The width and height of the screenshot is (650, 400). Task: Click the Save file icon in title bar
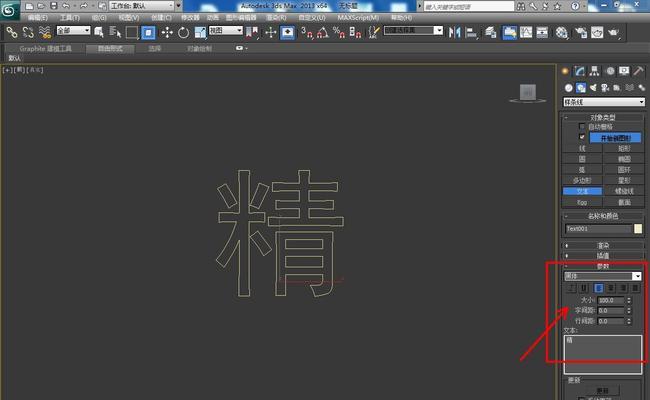[x=54, y=6]
